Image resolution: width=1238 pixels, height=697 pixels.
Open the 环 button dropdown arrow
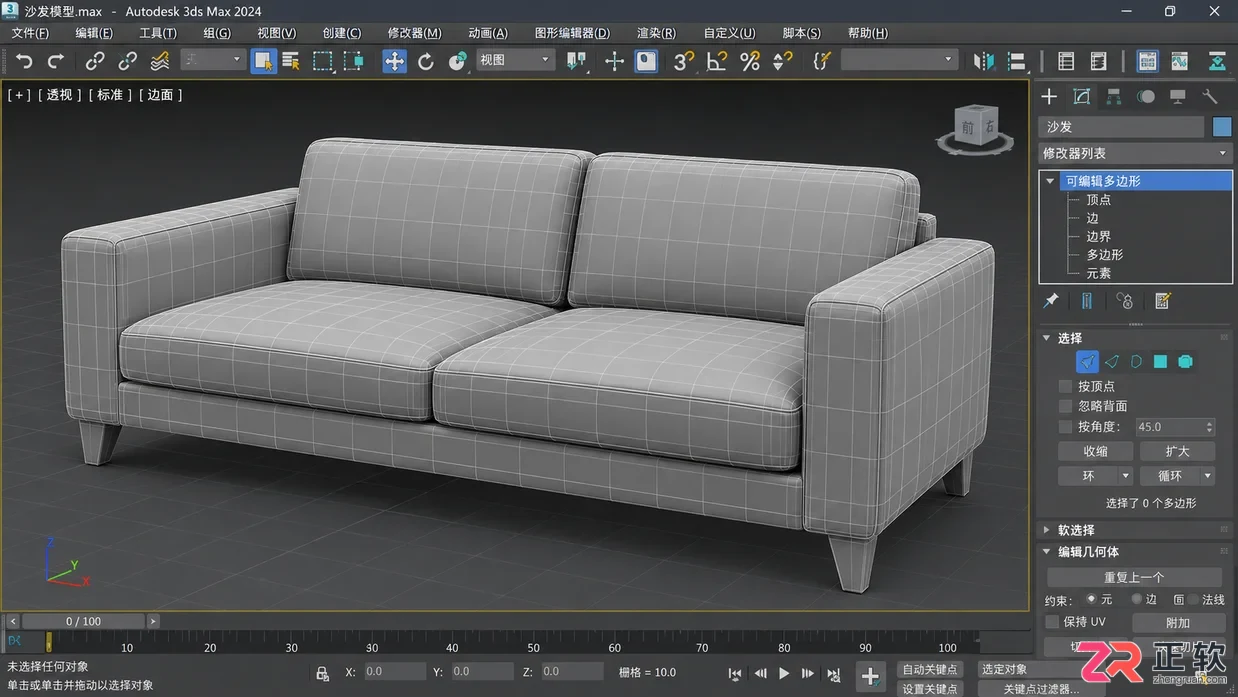(1126, 476)
